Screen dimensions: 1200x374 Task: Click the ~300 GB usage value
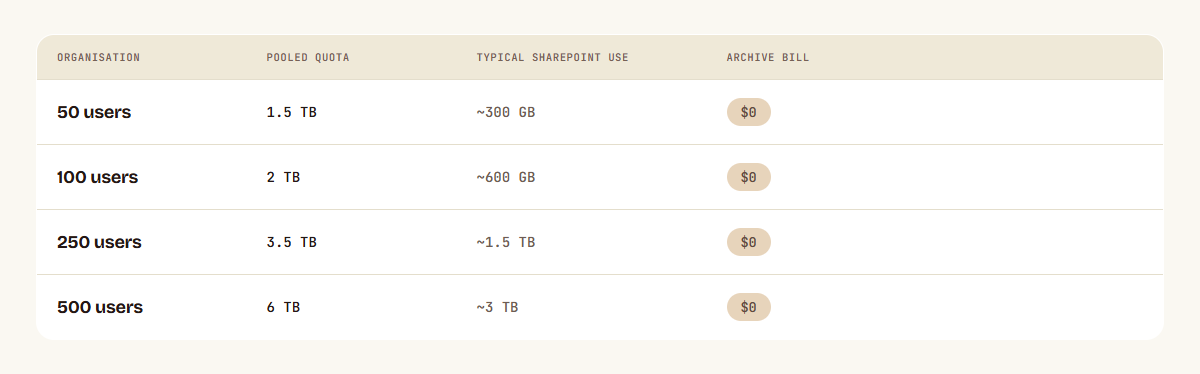[506, 112]
